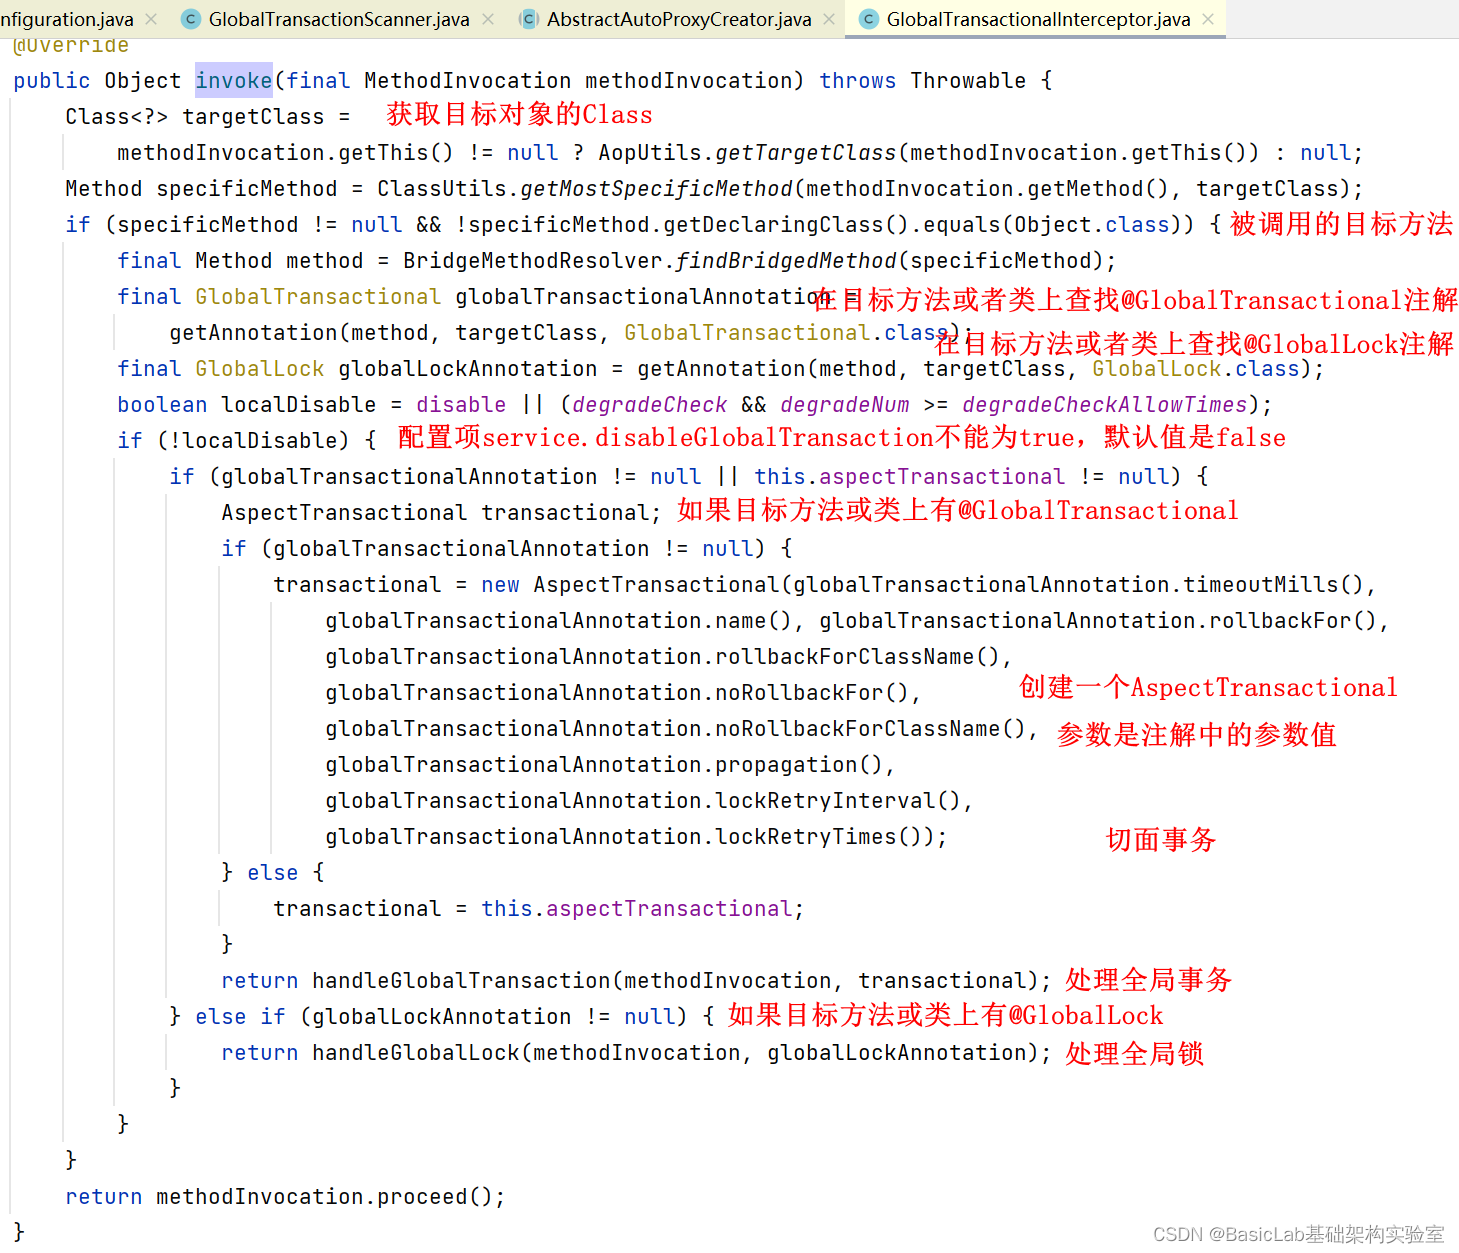
Task: Close the AbstractAutoProxyCreator.java tab
Action: pyautogui.click(x=829, y=19)
